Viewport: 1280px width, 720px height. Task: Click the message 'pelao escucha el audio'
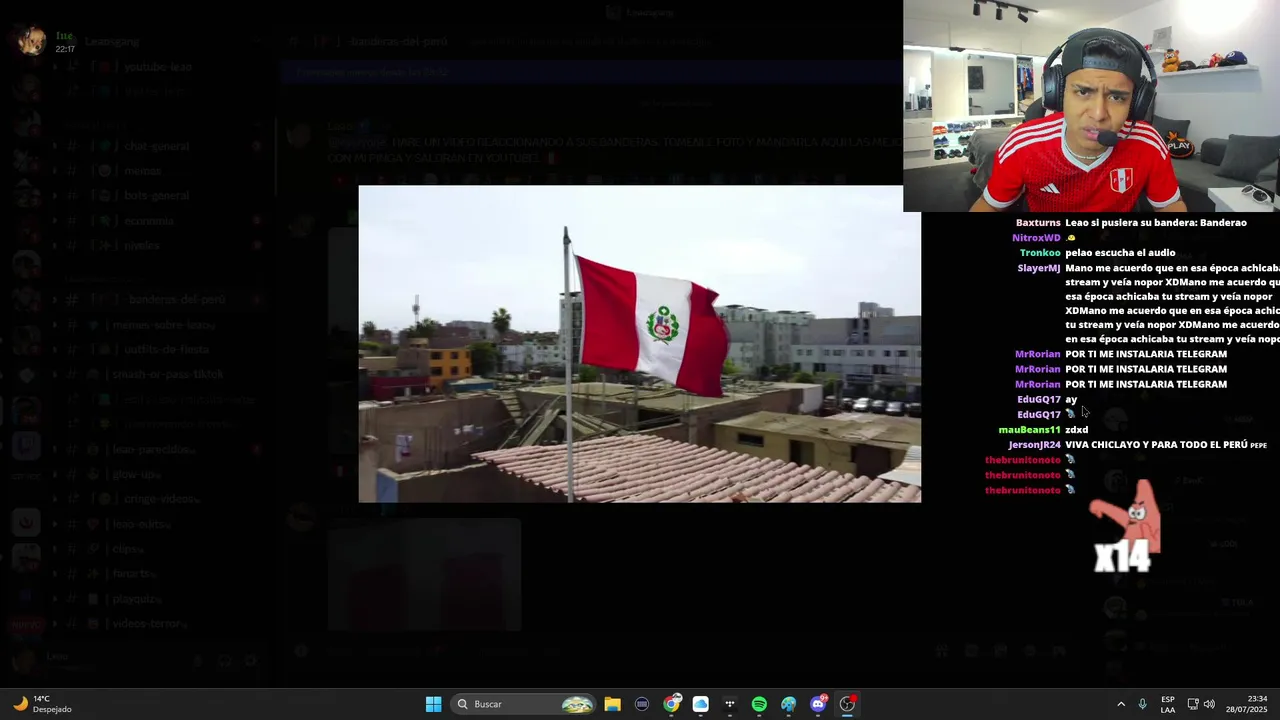(x=1120, y=253)
